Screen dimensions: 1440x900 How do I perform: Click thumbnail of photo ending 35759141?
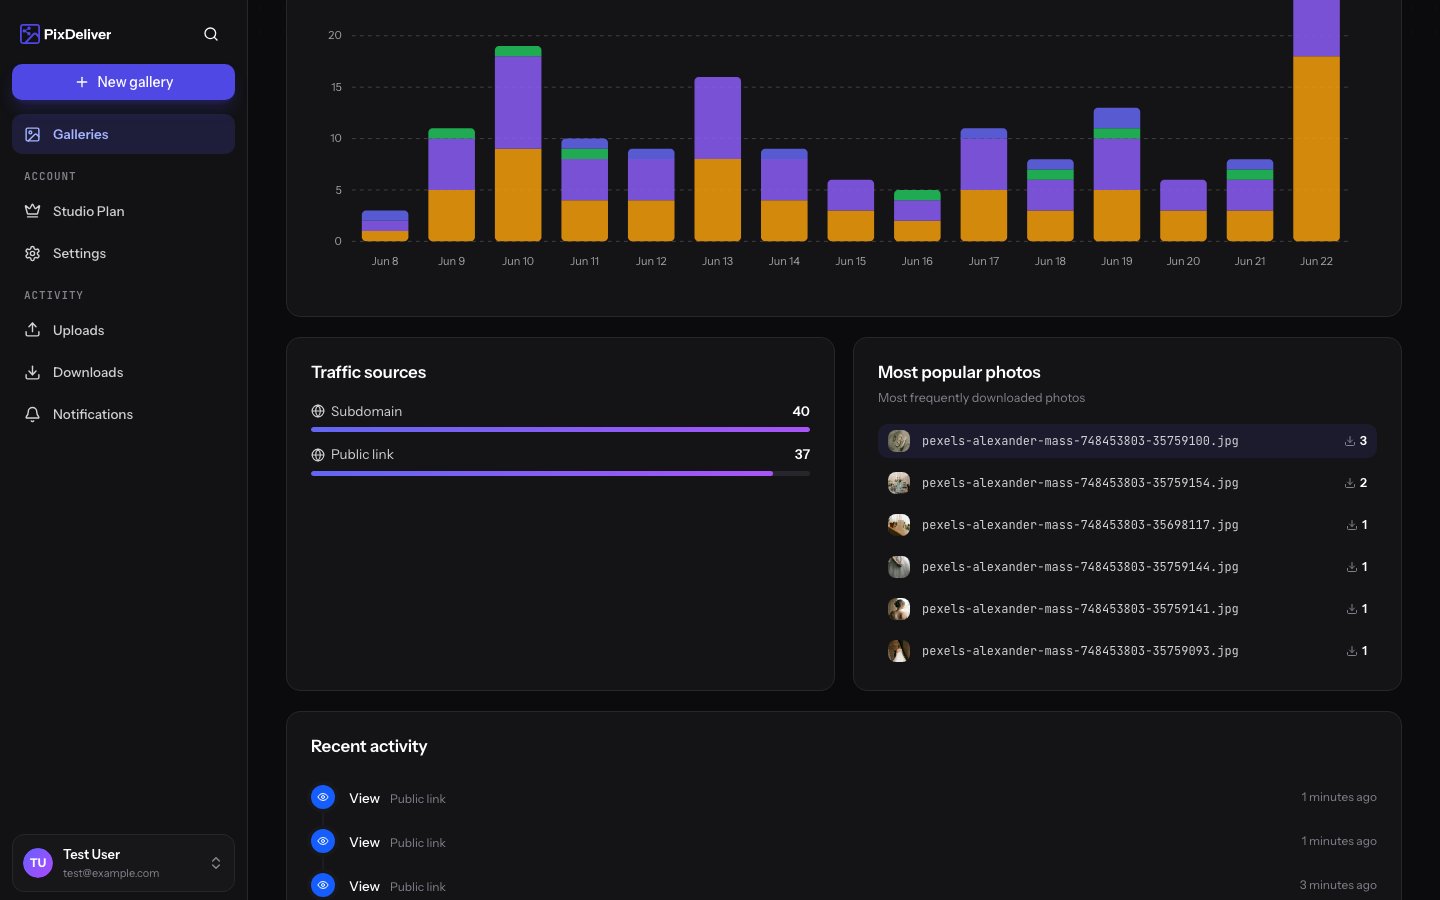pyautogui.click(x=899, y=609)
